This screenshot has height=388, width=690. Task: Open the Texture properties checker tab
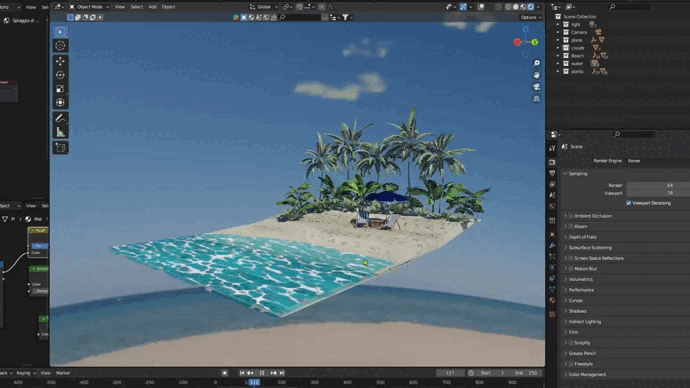coord(552,314)
